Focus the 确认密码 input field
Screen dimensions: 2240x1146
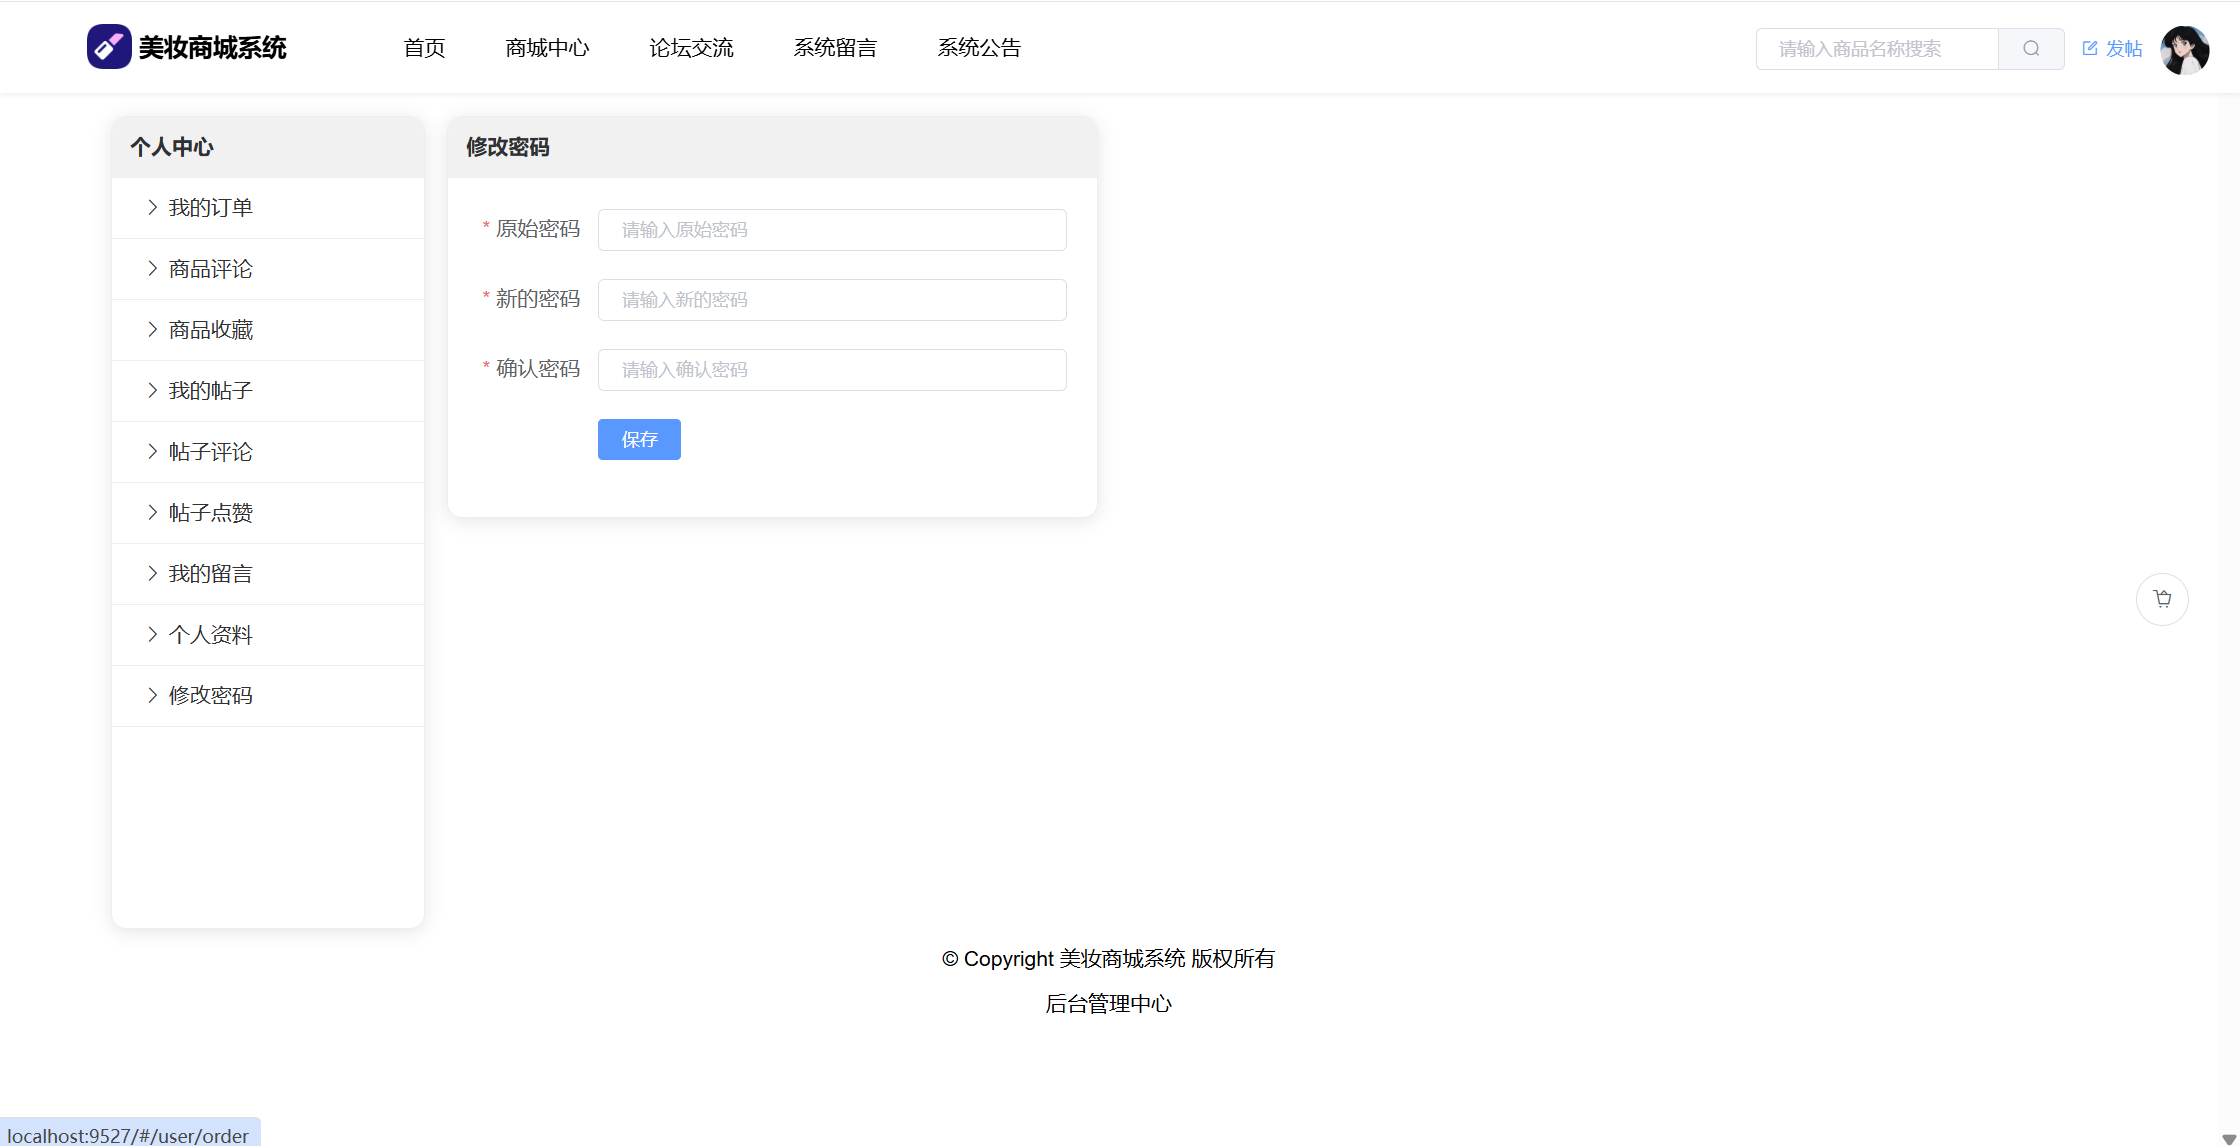pyautogui.click(x=832, y=370)
